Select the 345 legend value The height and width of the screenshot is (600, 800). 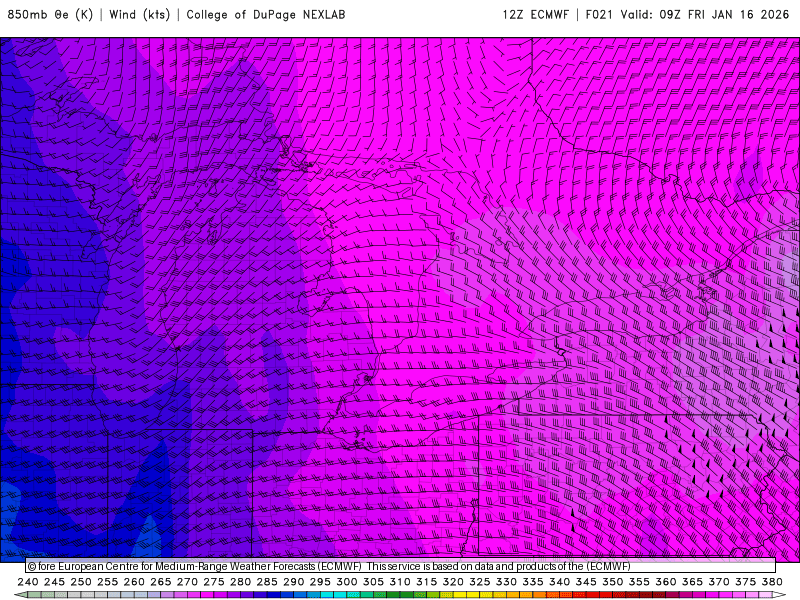[x=586, y=582]
